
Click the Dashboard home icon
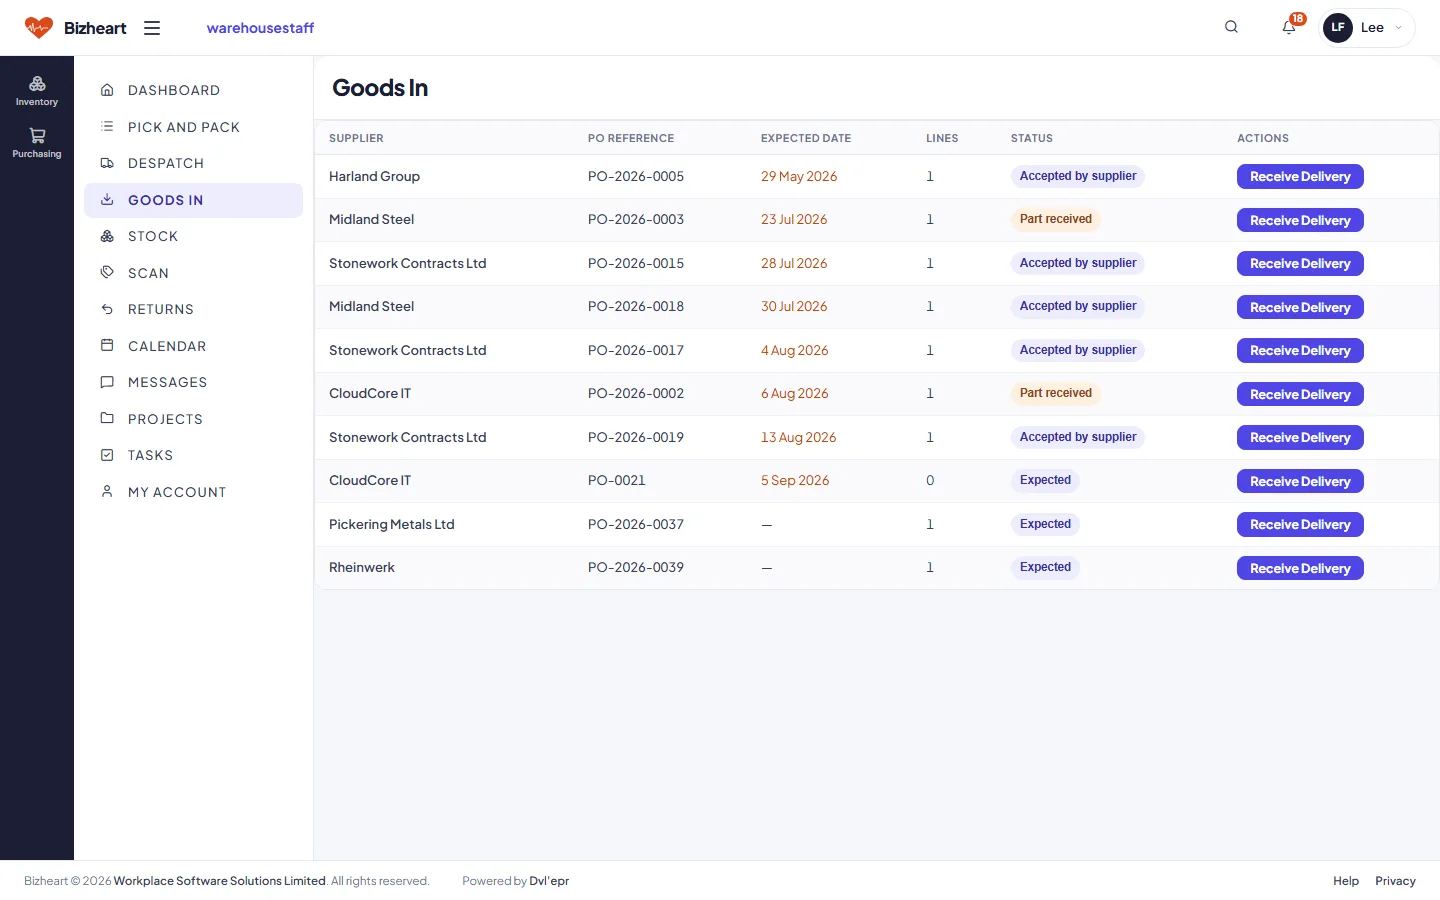107,90
